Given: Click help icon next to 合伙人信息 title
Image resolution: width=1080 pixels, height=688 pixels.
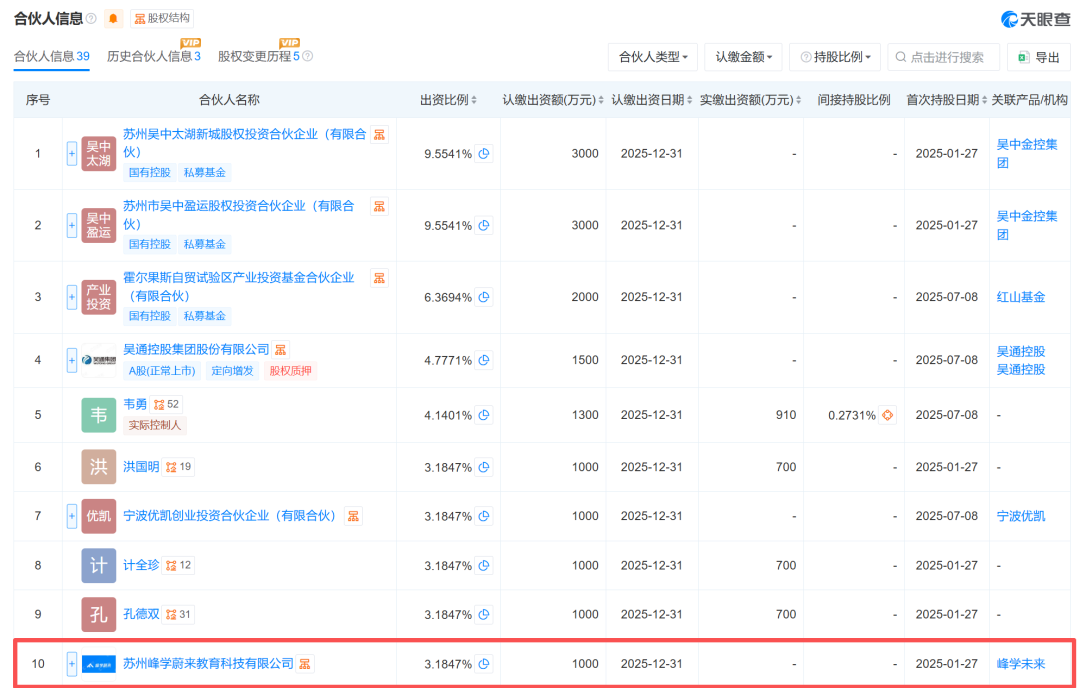Looking at the screenshot, I should (x=92, y=19).
